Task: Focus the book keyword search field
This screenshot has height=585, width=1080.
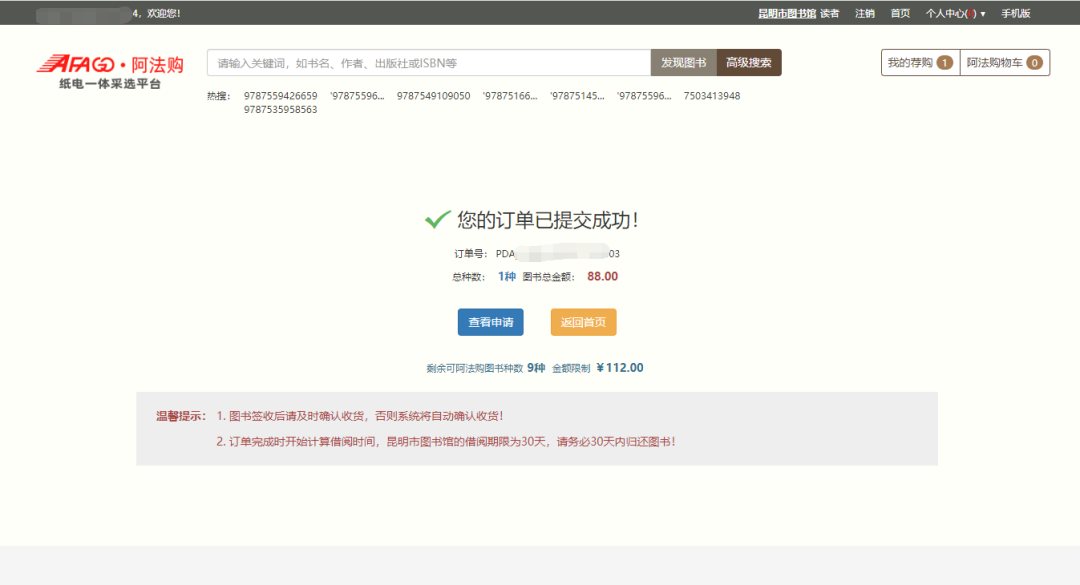Action: point(428,63)
